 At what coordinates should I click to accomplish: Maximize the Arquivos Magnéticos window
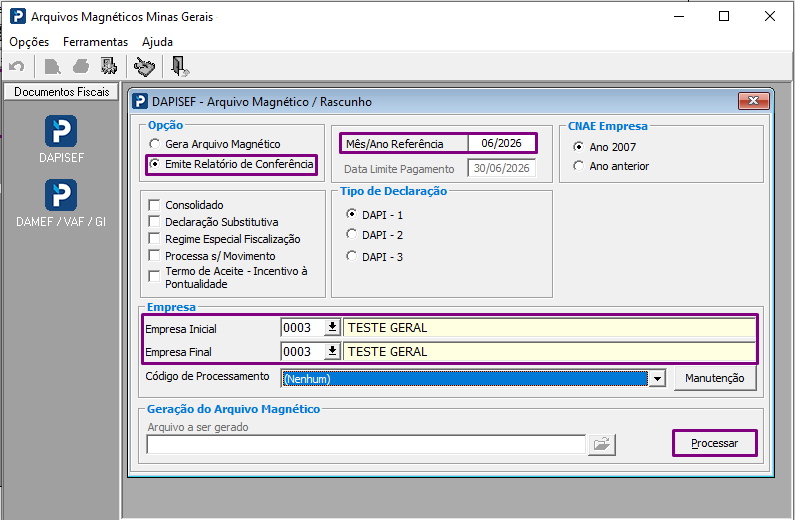click(724, 16)
